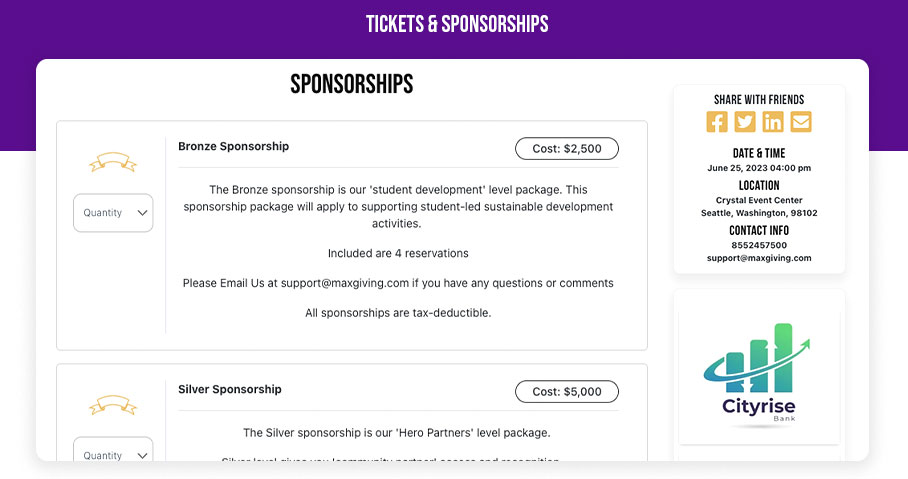Share event on LinkedIn icon
This screenshot has width=908, height=479.
click(773, 122)
